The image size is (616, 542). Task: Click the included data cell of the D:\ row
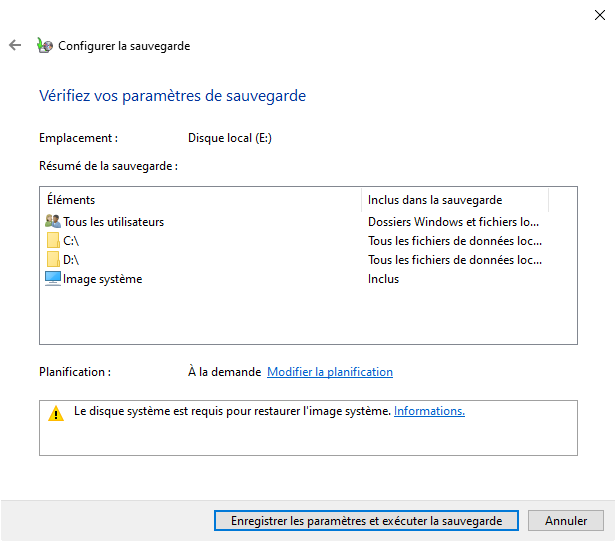[454, 260]
